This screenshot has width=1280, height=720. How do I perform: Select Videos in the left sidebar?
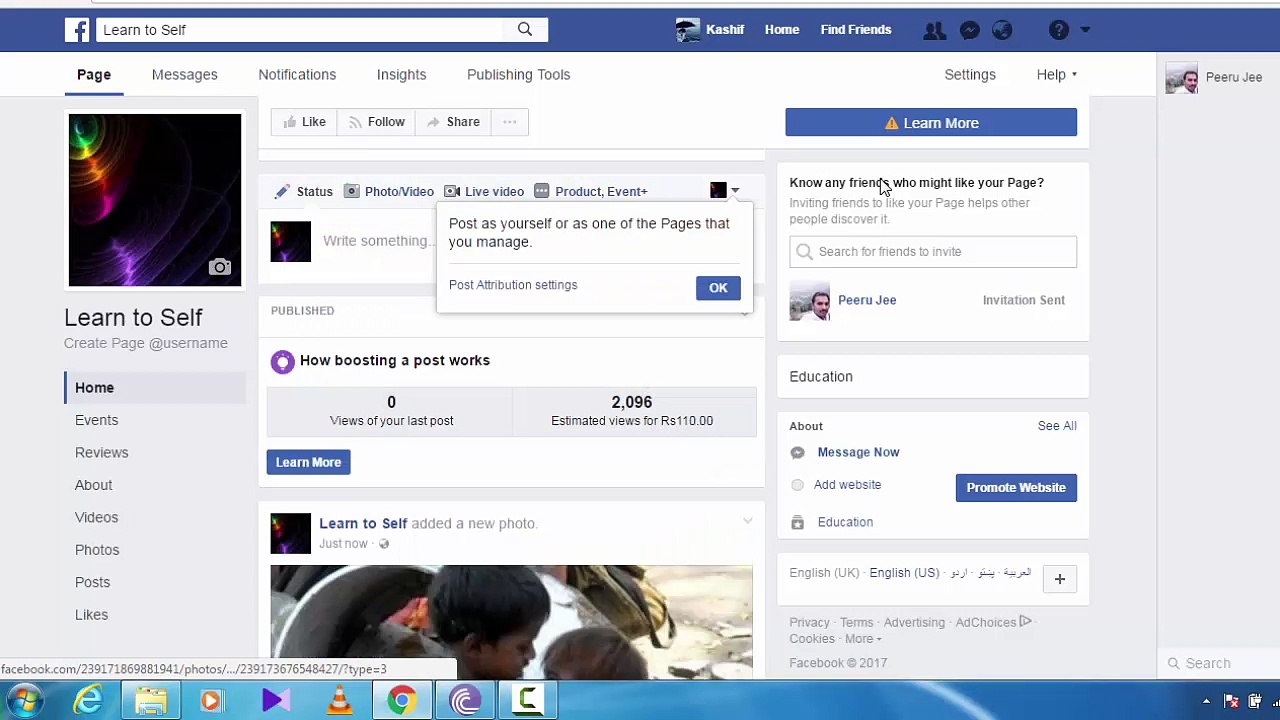96,517
